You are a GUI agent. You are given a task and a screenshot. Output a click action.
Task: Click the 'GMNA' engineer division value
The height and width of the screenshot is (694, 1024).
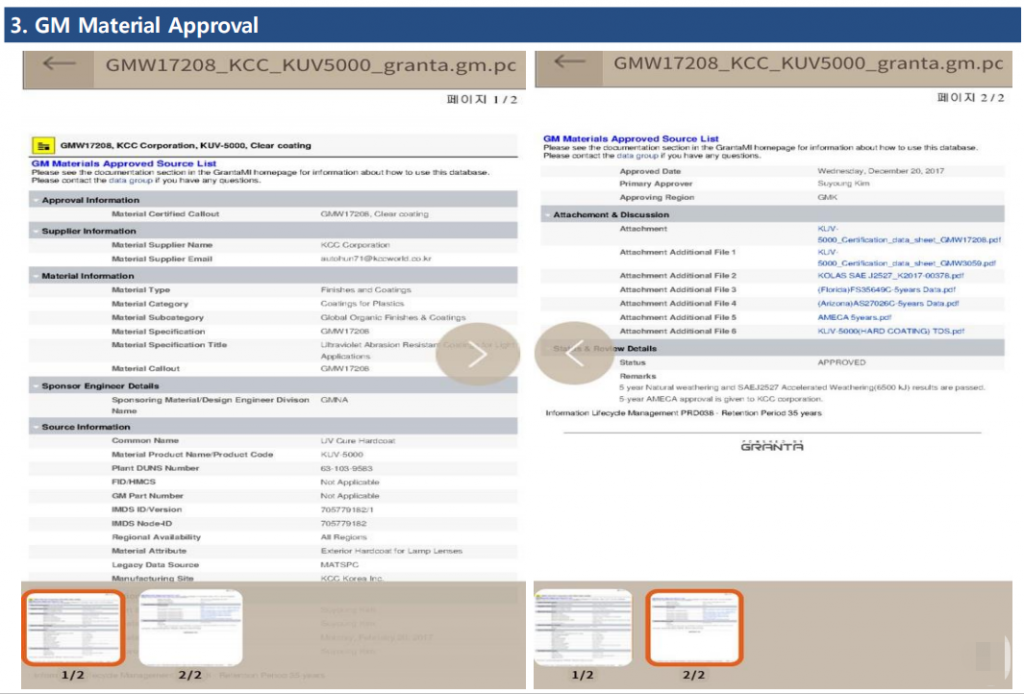[x=334, y=400]
